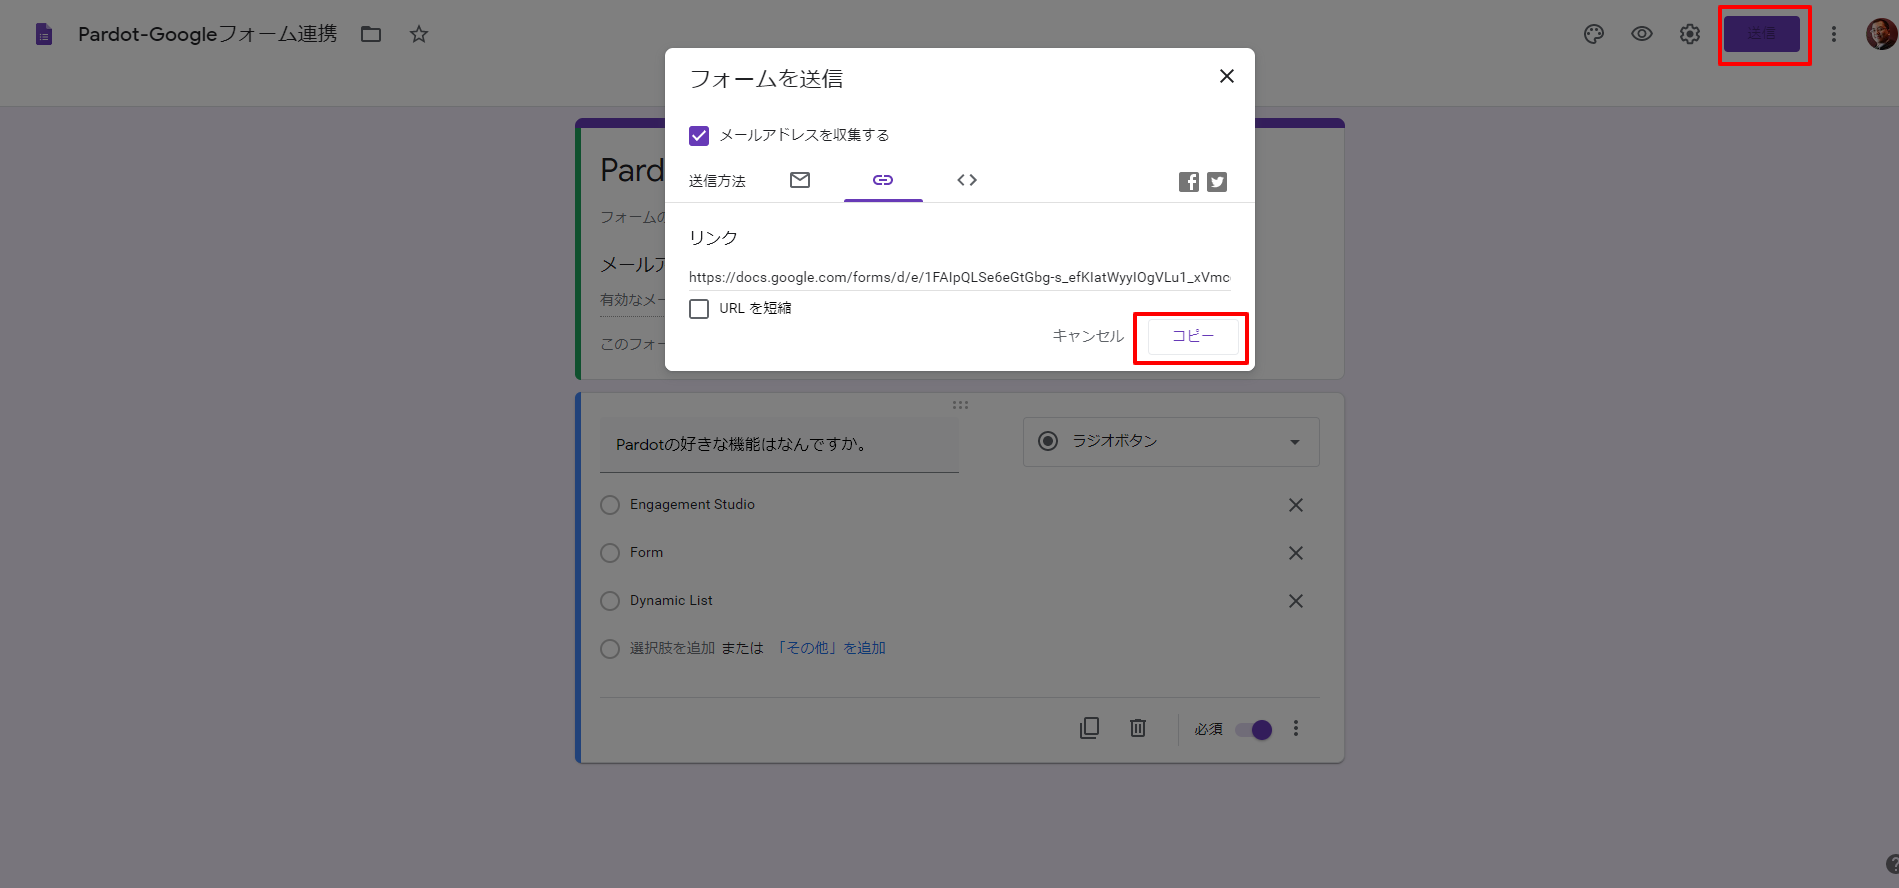This screenshot has height=888, width=1899.
Task: Switch to the email send tab
Action: pyautogui.click(x=800, y=180)
